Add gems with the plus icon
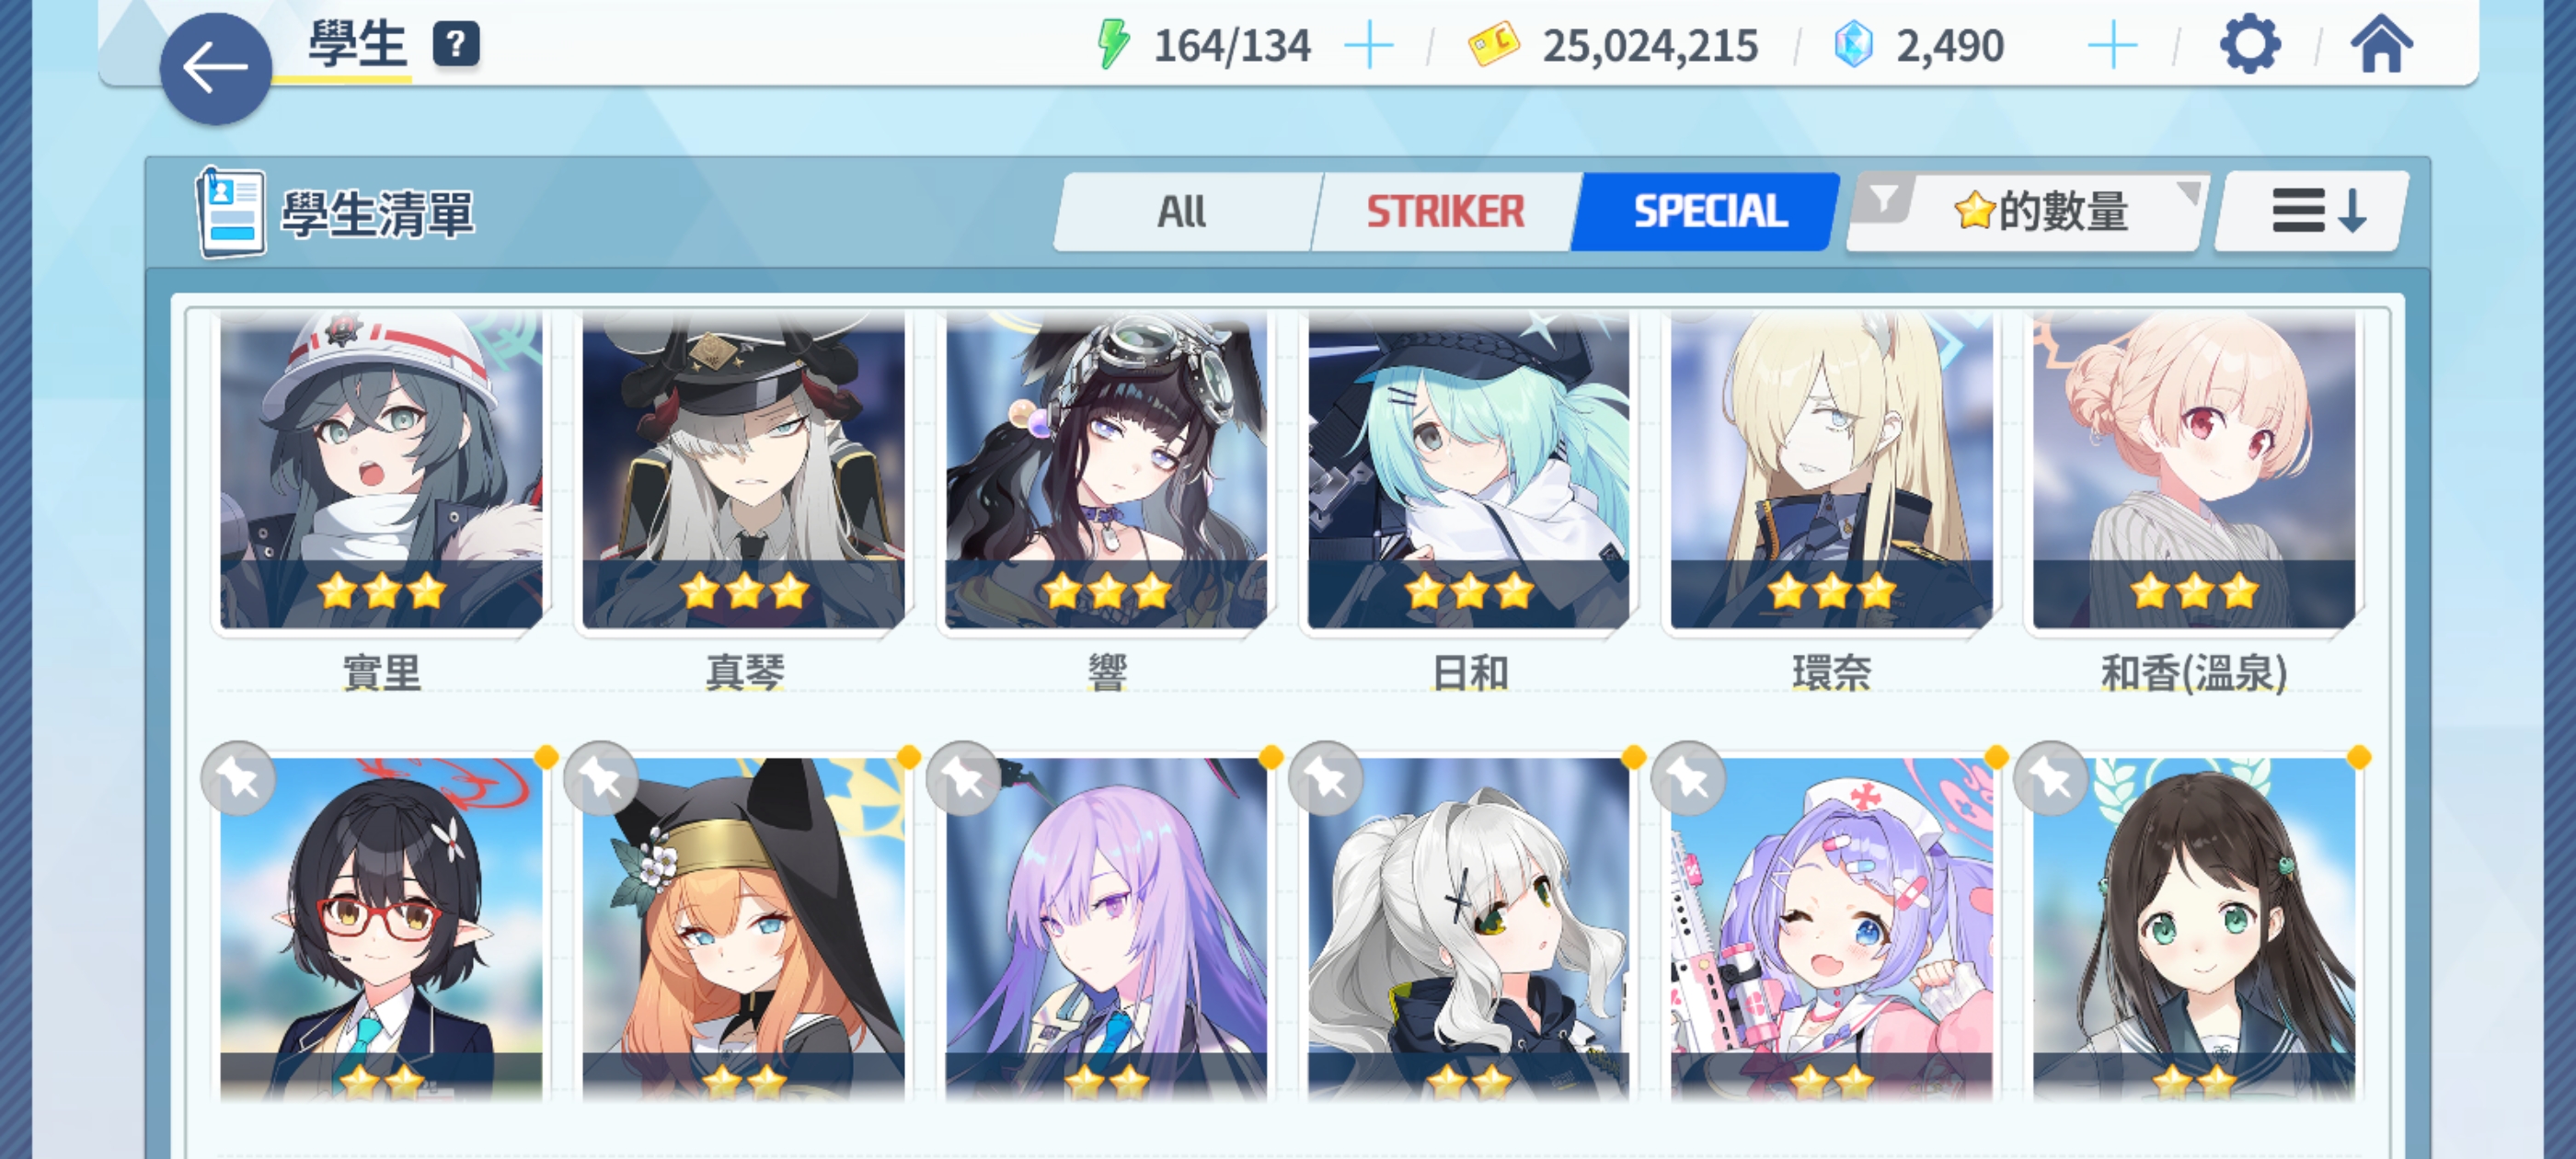This screenshot has height=1159, width=2576. [2113, 46]
